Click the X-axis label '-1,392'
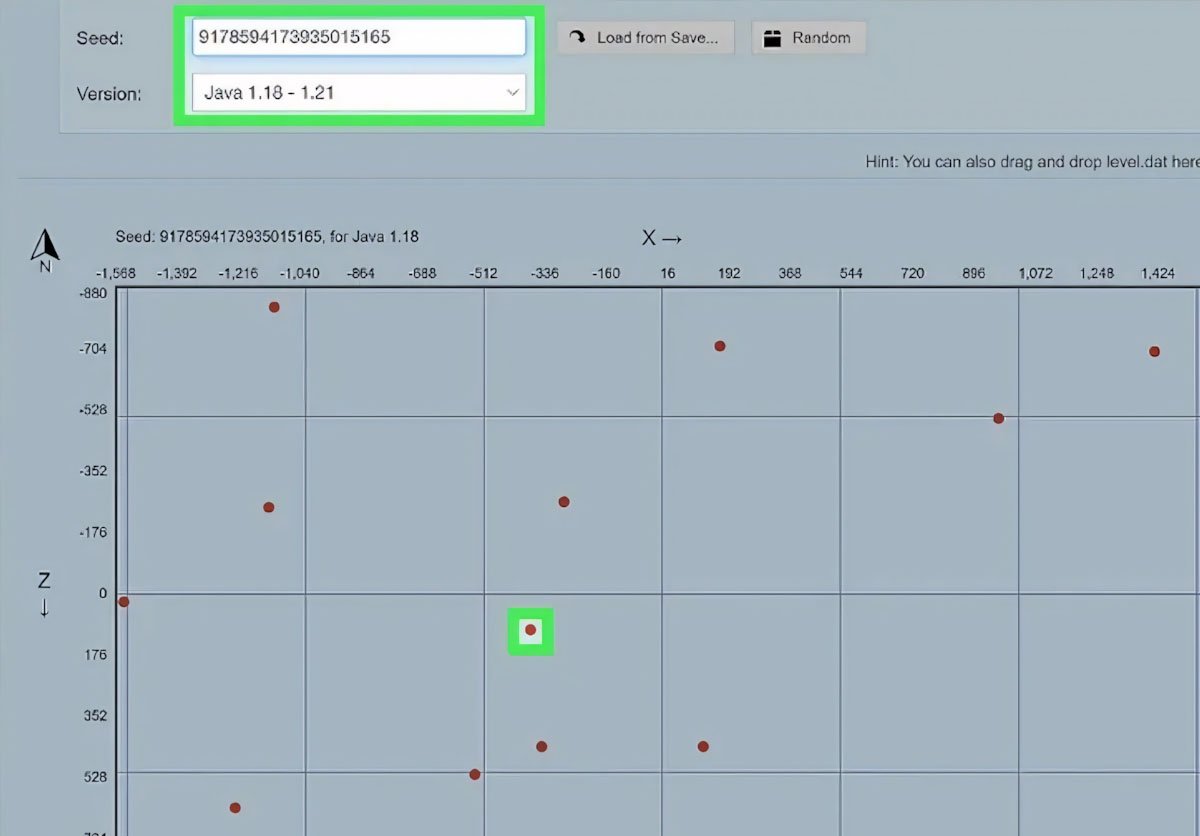The image size is (1200, 836). [x=177, y=273]
